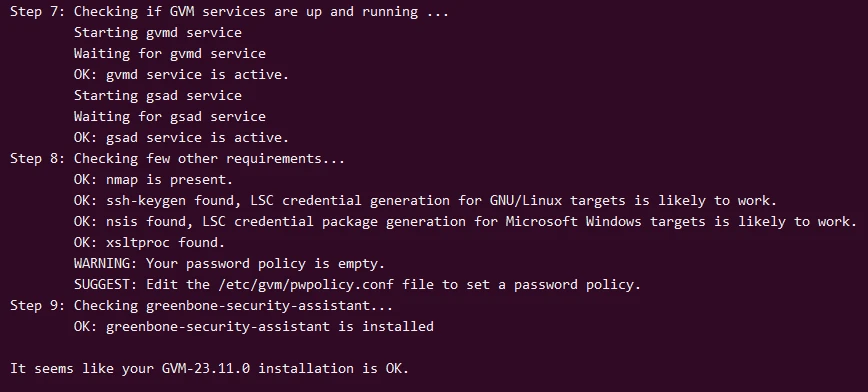Click 'OK: nmap is present.' line

(x=153, y=180)
